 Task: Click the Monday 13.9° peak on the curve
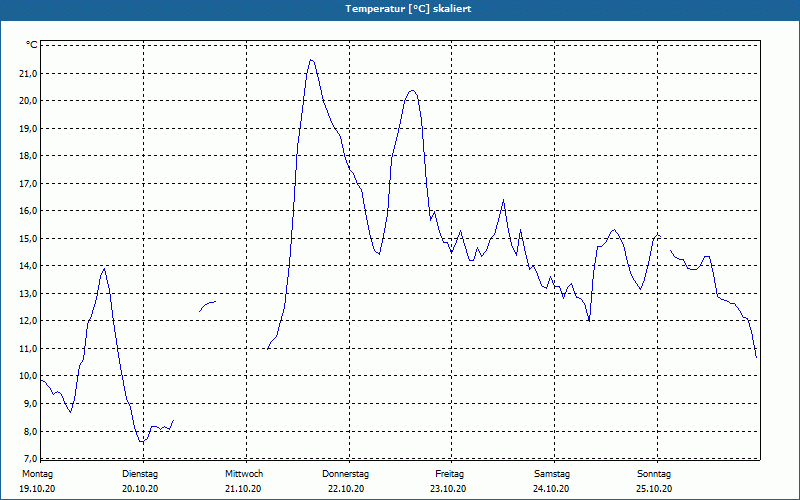[104, 269]
